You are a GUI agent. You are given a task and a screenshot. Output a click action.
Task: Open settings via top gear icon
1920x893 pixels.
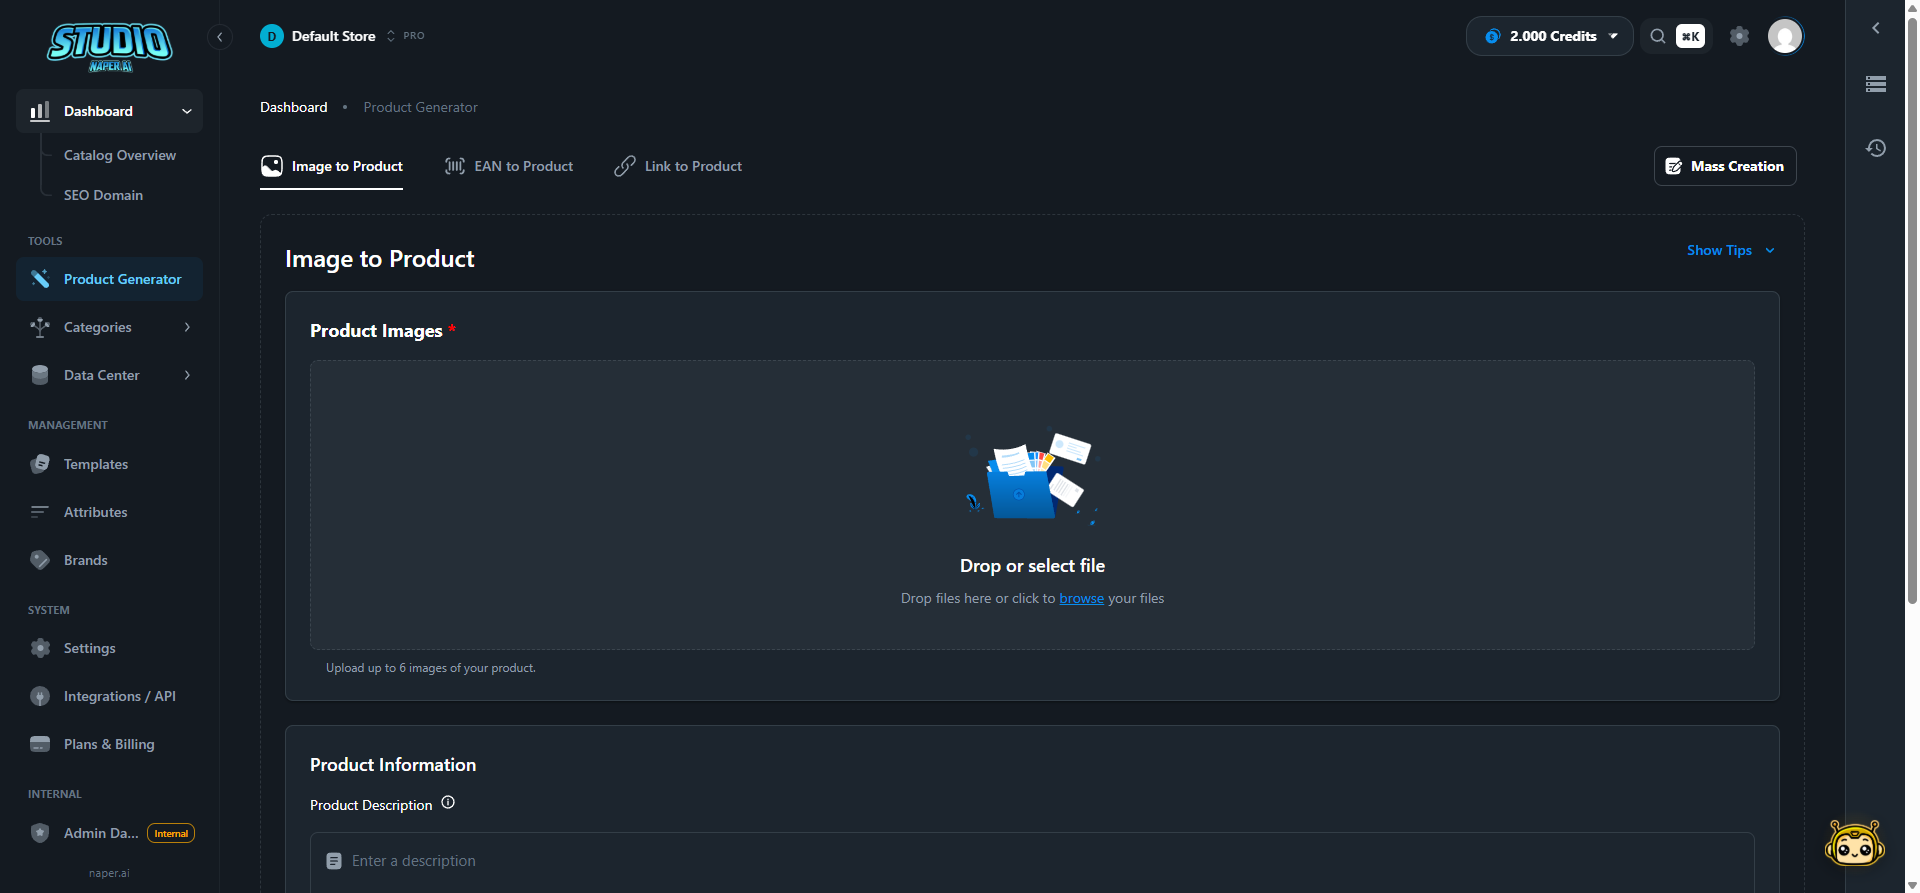tap(1739, 36)
